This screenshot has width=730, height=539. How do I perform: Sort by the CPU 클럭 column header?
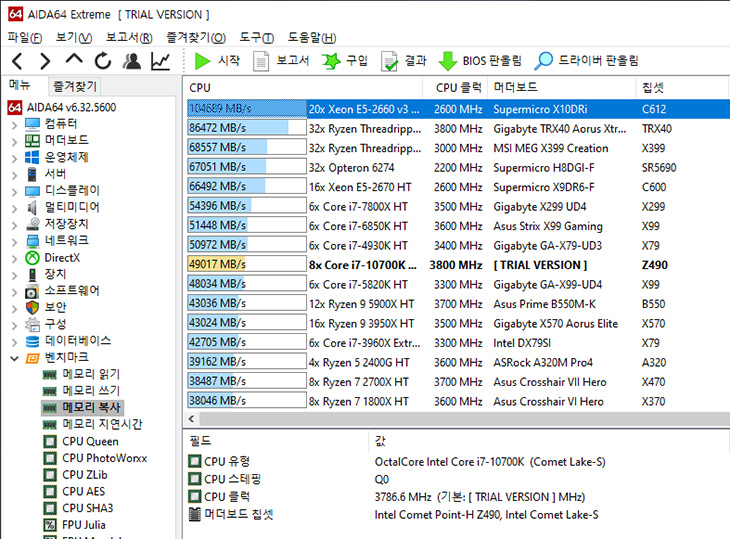pos(455,88)
